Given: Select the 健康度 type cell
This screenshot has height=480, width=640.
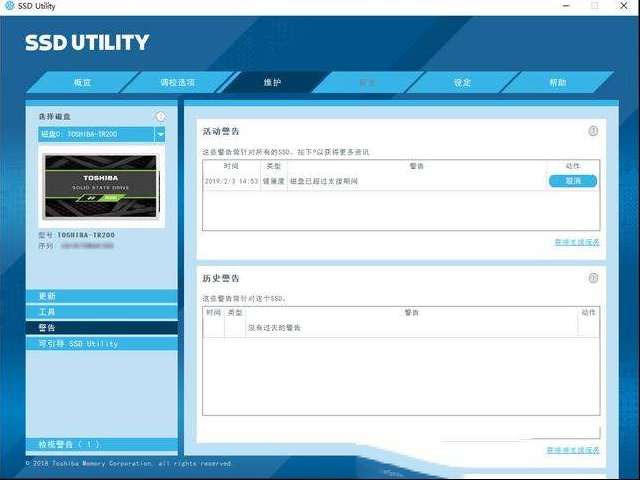Looking at the screenshot, I should 274,181.
